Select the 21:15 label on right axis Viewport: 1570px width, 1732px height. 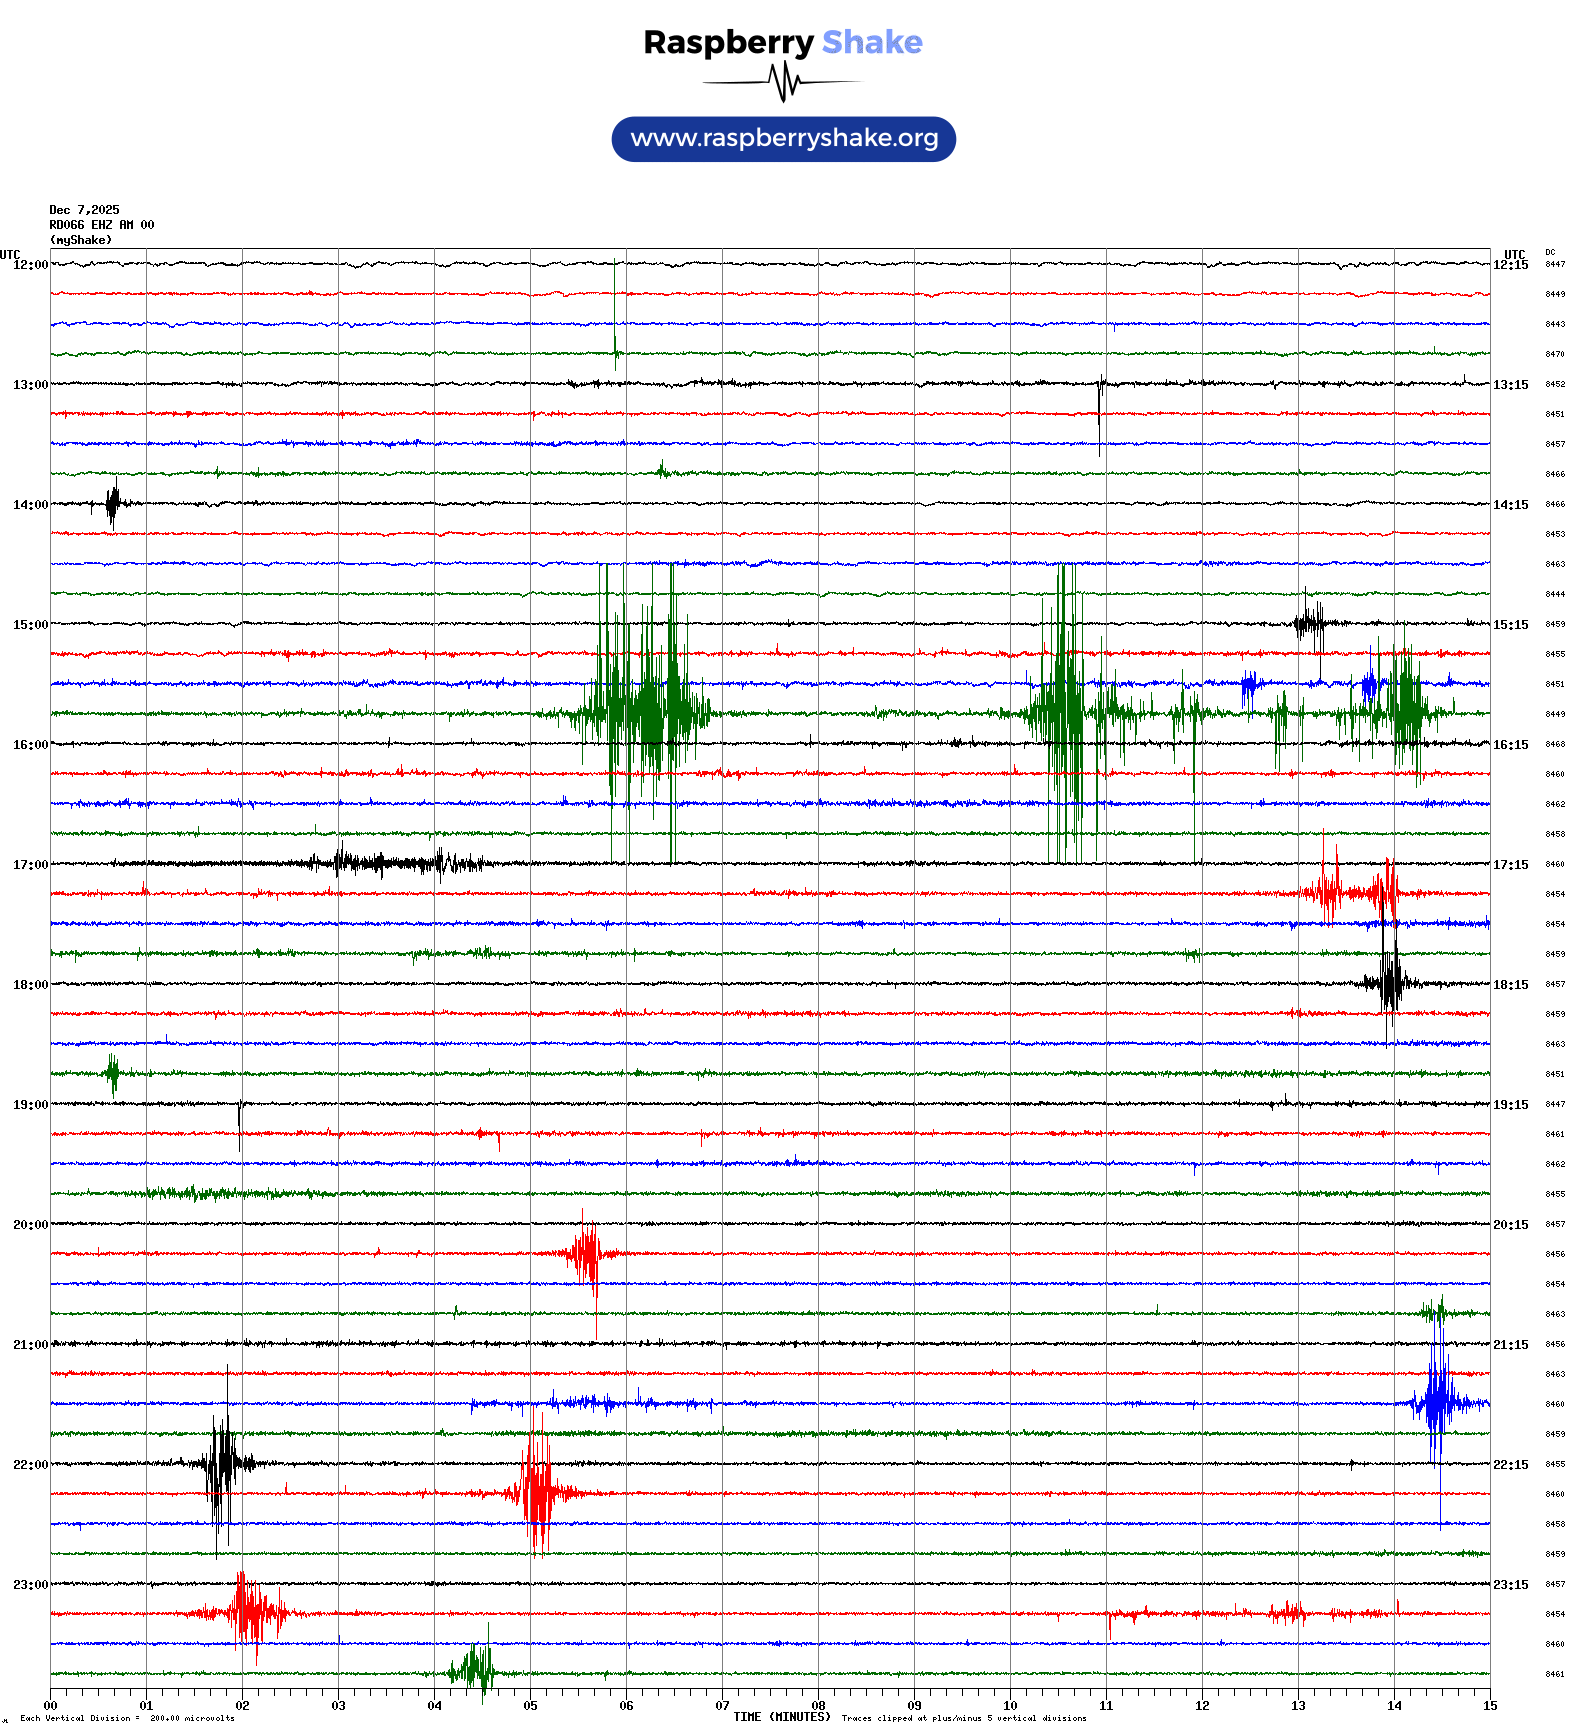pyautogui.click(x=1510, y=1345)
